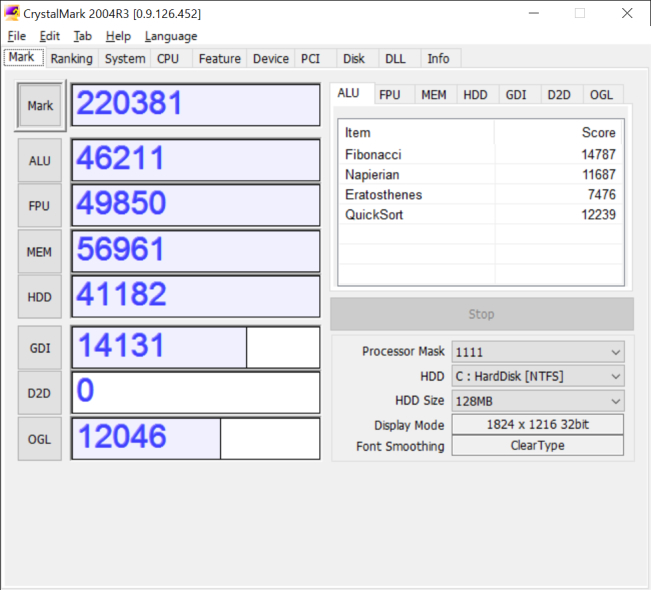
Task: Click the MEM score 56961
Action: (196, 252)
